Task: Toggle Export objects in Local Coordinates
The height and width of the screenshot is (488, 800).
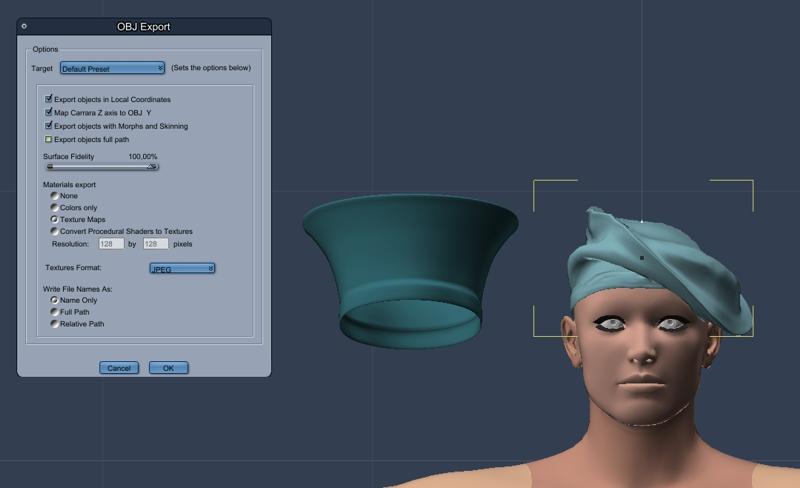Action: point(48,99)
